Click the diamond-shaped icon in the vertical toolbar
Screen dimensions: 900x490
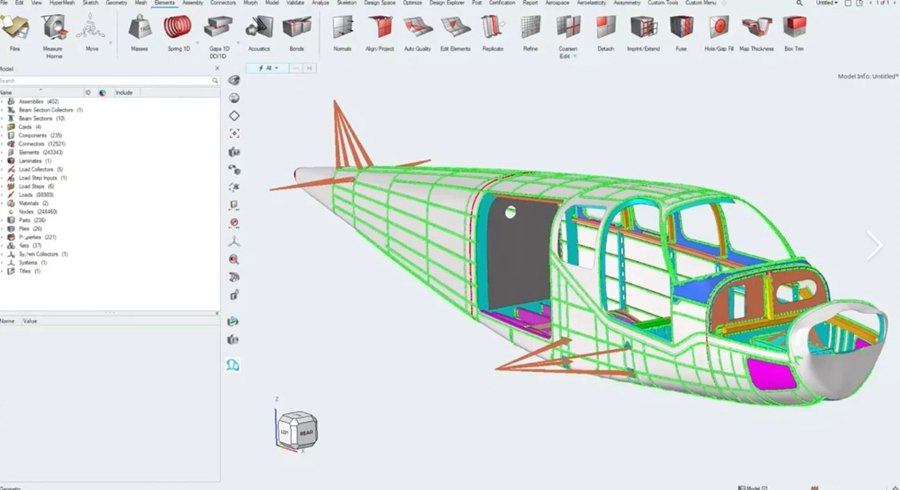(234, 116)
